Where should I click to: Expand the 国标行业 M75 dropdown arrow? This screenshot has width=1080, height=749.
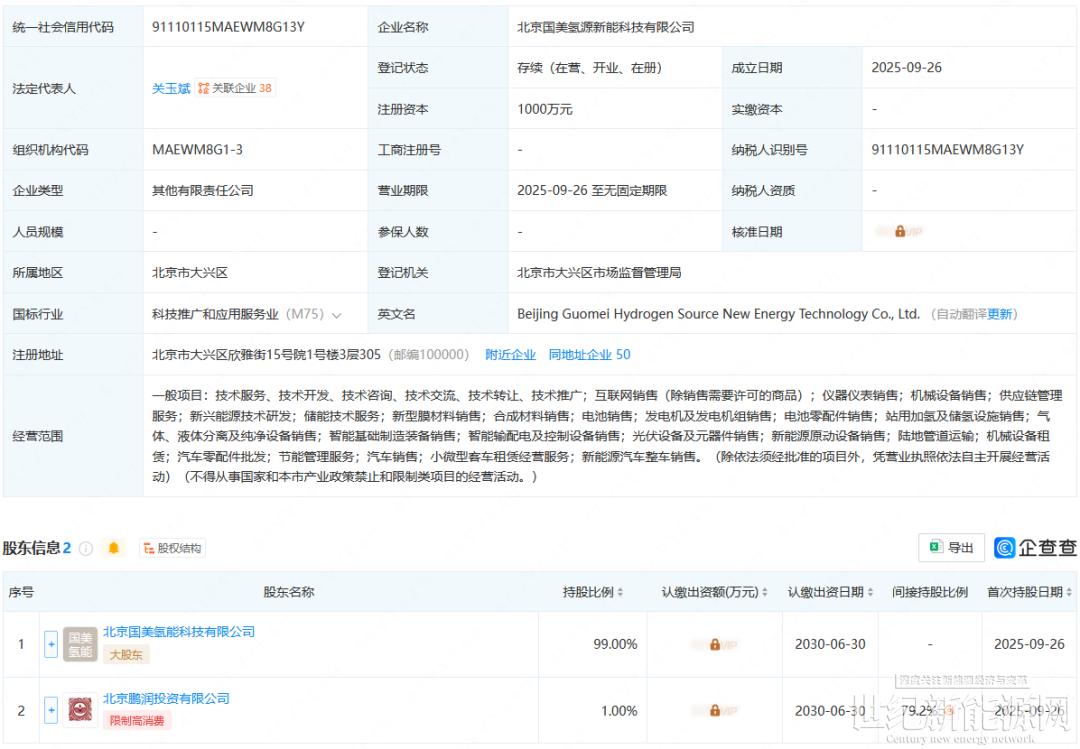click(337, 315)
